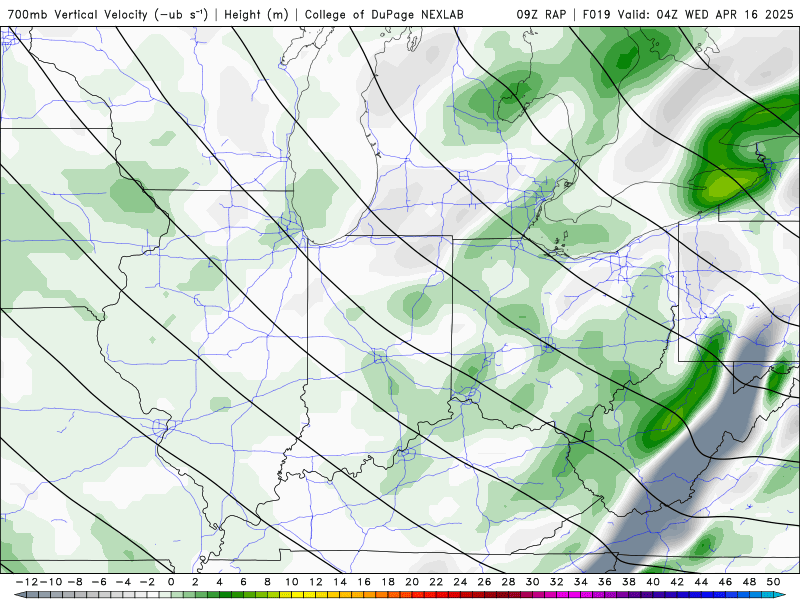Click the 30 colorbar number
Image resolution: width=800 pixels, height=600 pixels.
coord(533,582)
